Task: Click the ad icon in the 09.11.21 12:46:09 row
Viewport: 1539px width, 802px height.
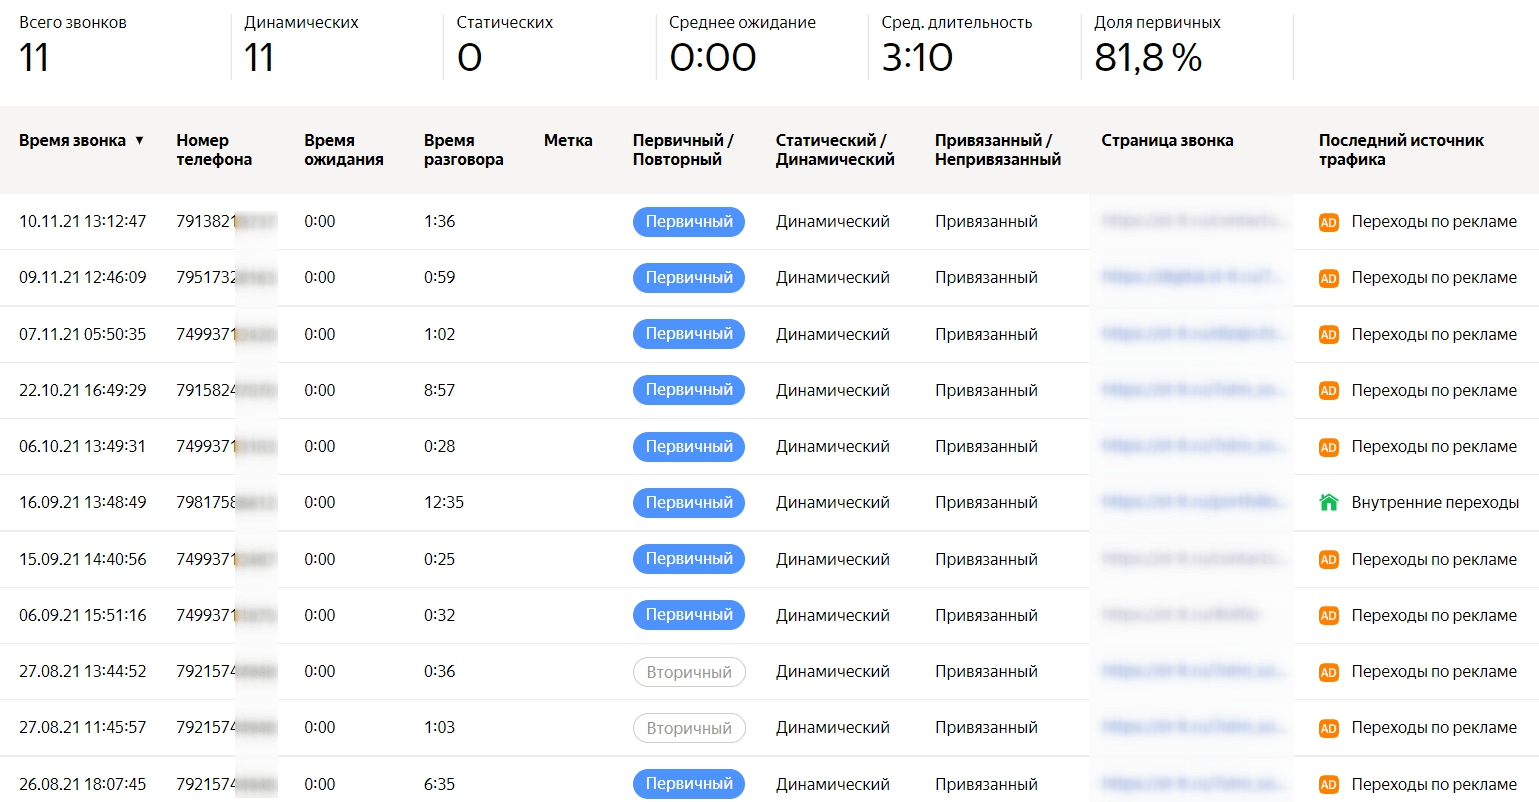Action: [1329, 279]
